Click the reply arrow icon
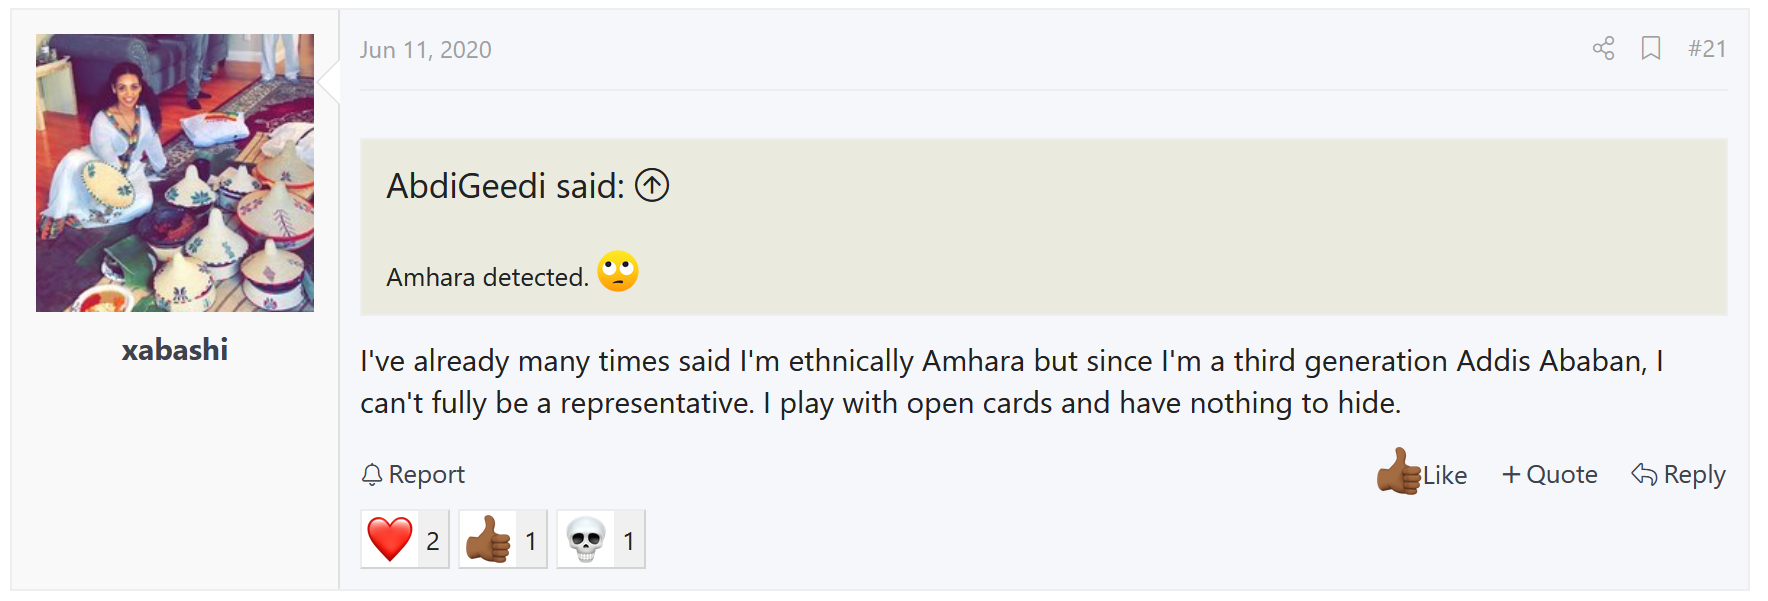The image size is (1768, 601). click(x=1644, y=474)
